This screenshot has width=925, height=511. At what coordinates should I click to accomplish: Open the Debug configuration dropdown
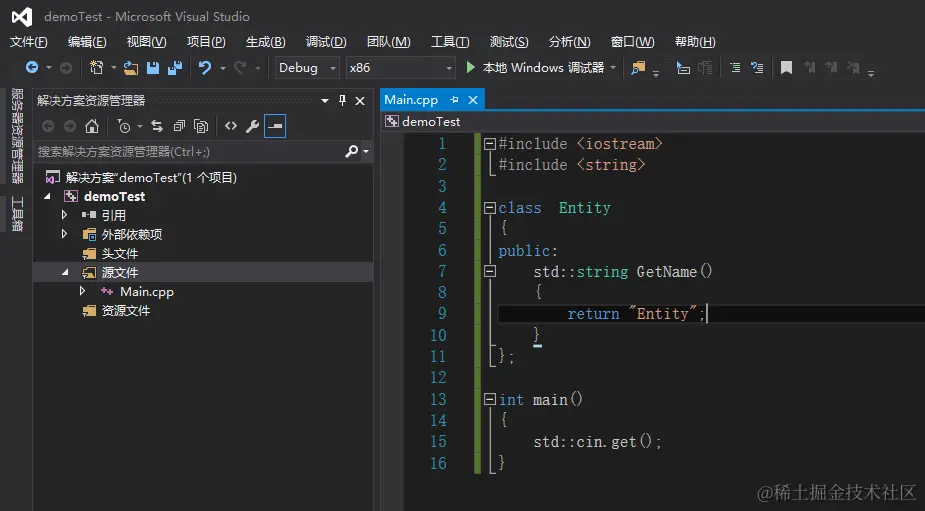[x=307, y=68]
